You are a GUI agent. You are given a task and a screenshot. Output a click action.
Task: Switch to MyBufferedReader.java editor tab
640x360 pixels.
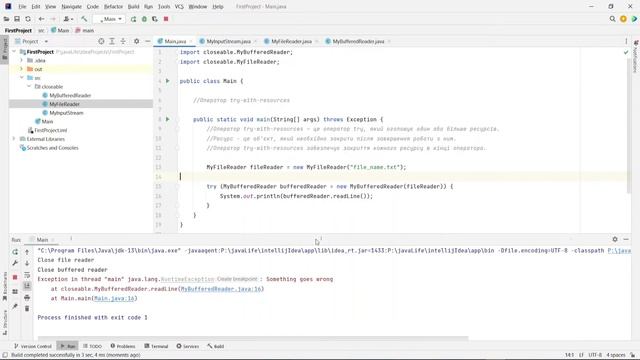(358, 41)
